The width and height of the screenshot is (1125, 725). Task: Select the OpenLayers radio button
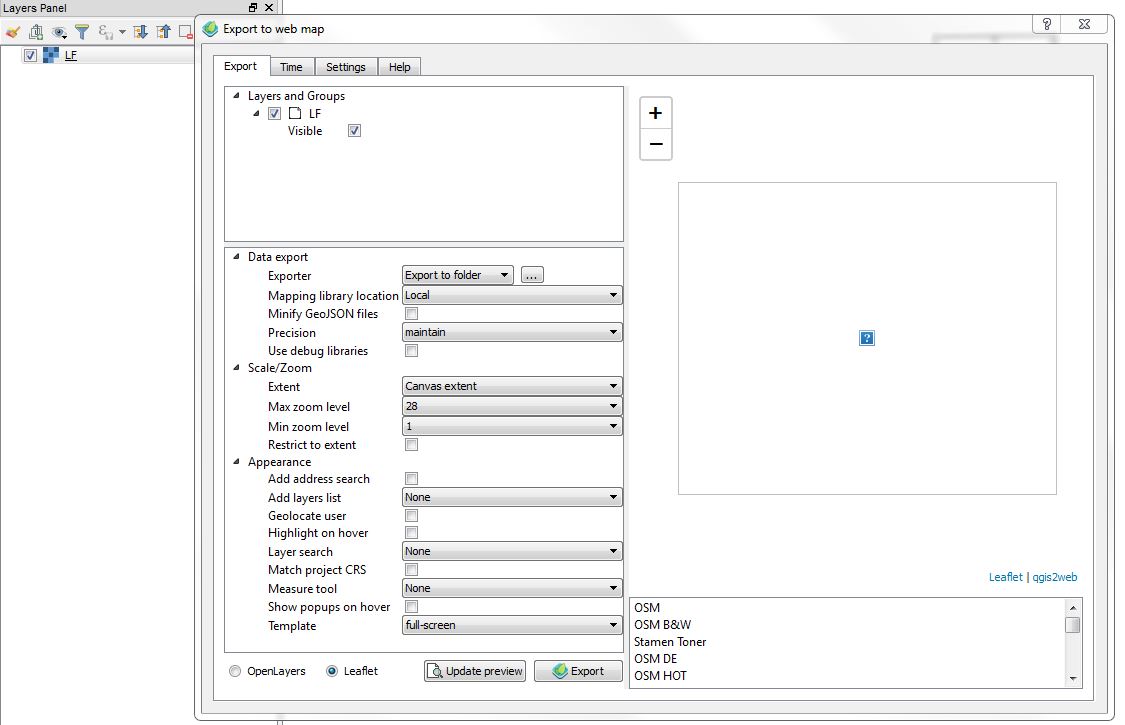click(234, 671)
